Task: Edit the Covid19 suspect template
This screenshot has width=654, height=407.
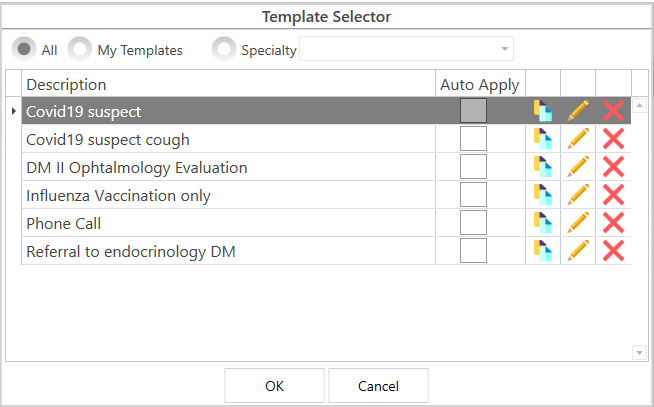Action: point(578,111)
